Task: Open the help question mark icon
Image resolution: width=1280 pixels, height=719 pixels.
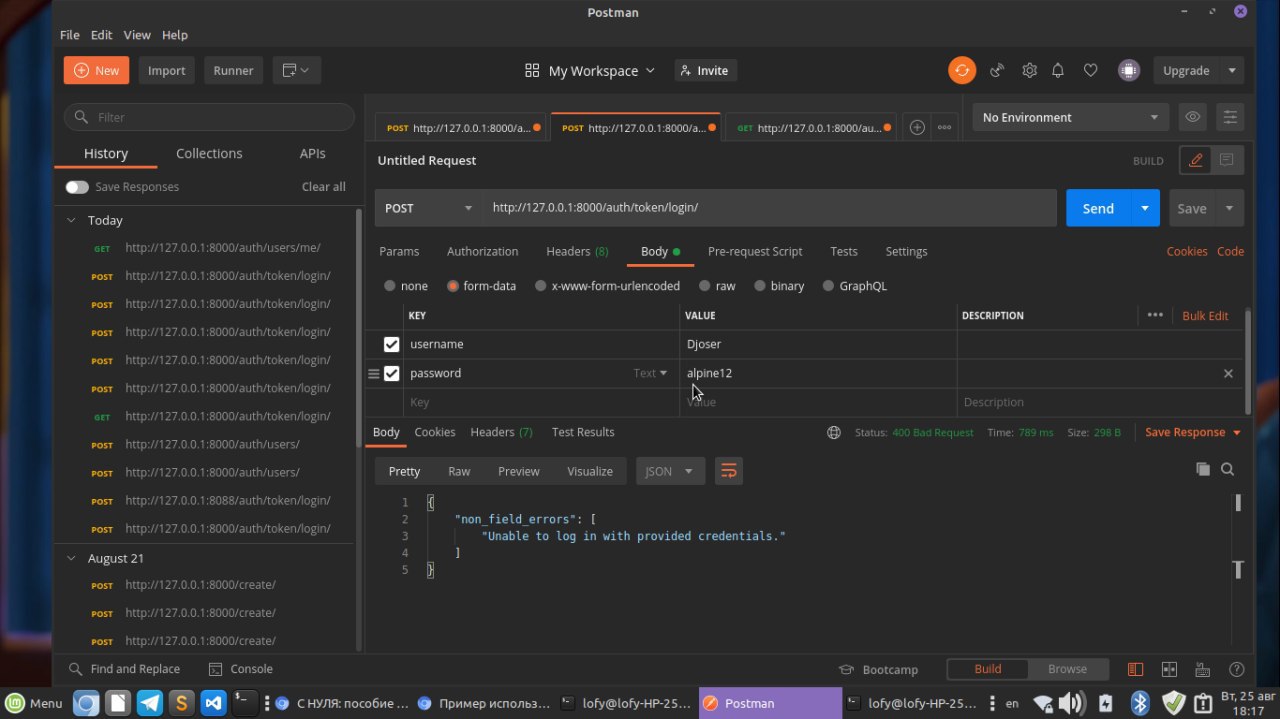Action: (x=1237, y=669)
